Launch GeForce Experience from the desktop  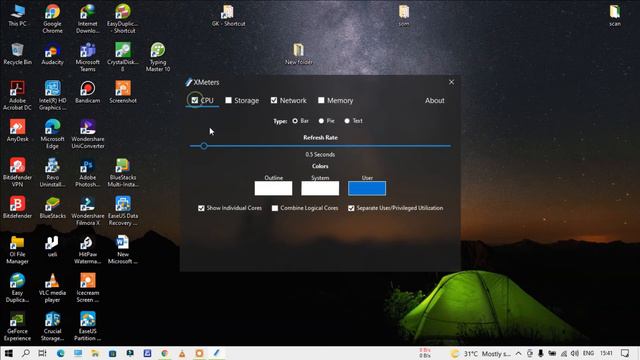[17, 326]
